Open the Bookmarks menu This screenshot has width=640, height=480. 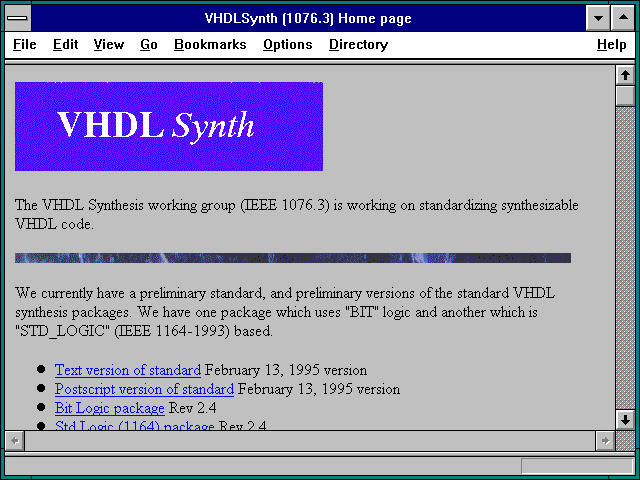pos(210,44)
